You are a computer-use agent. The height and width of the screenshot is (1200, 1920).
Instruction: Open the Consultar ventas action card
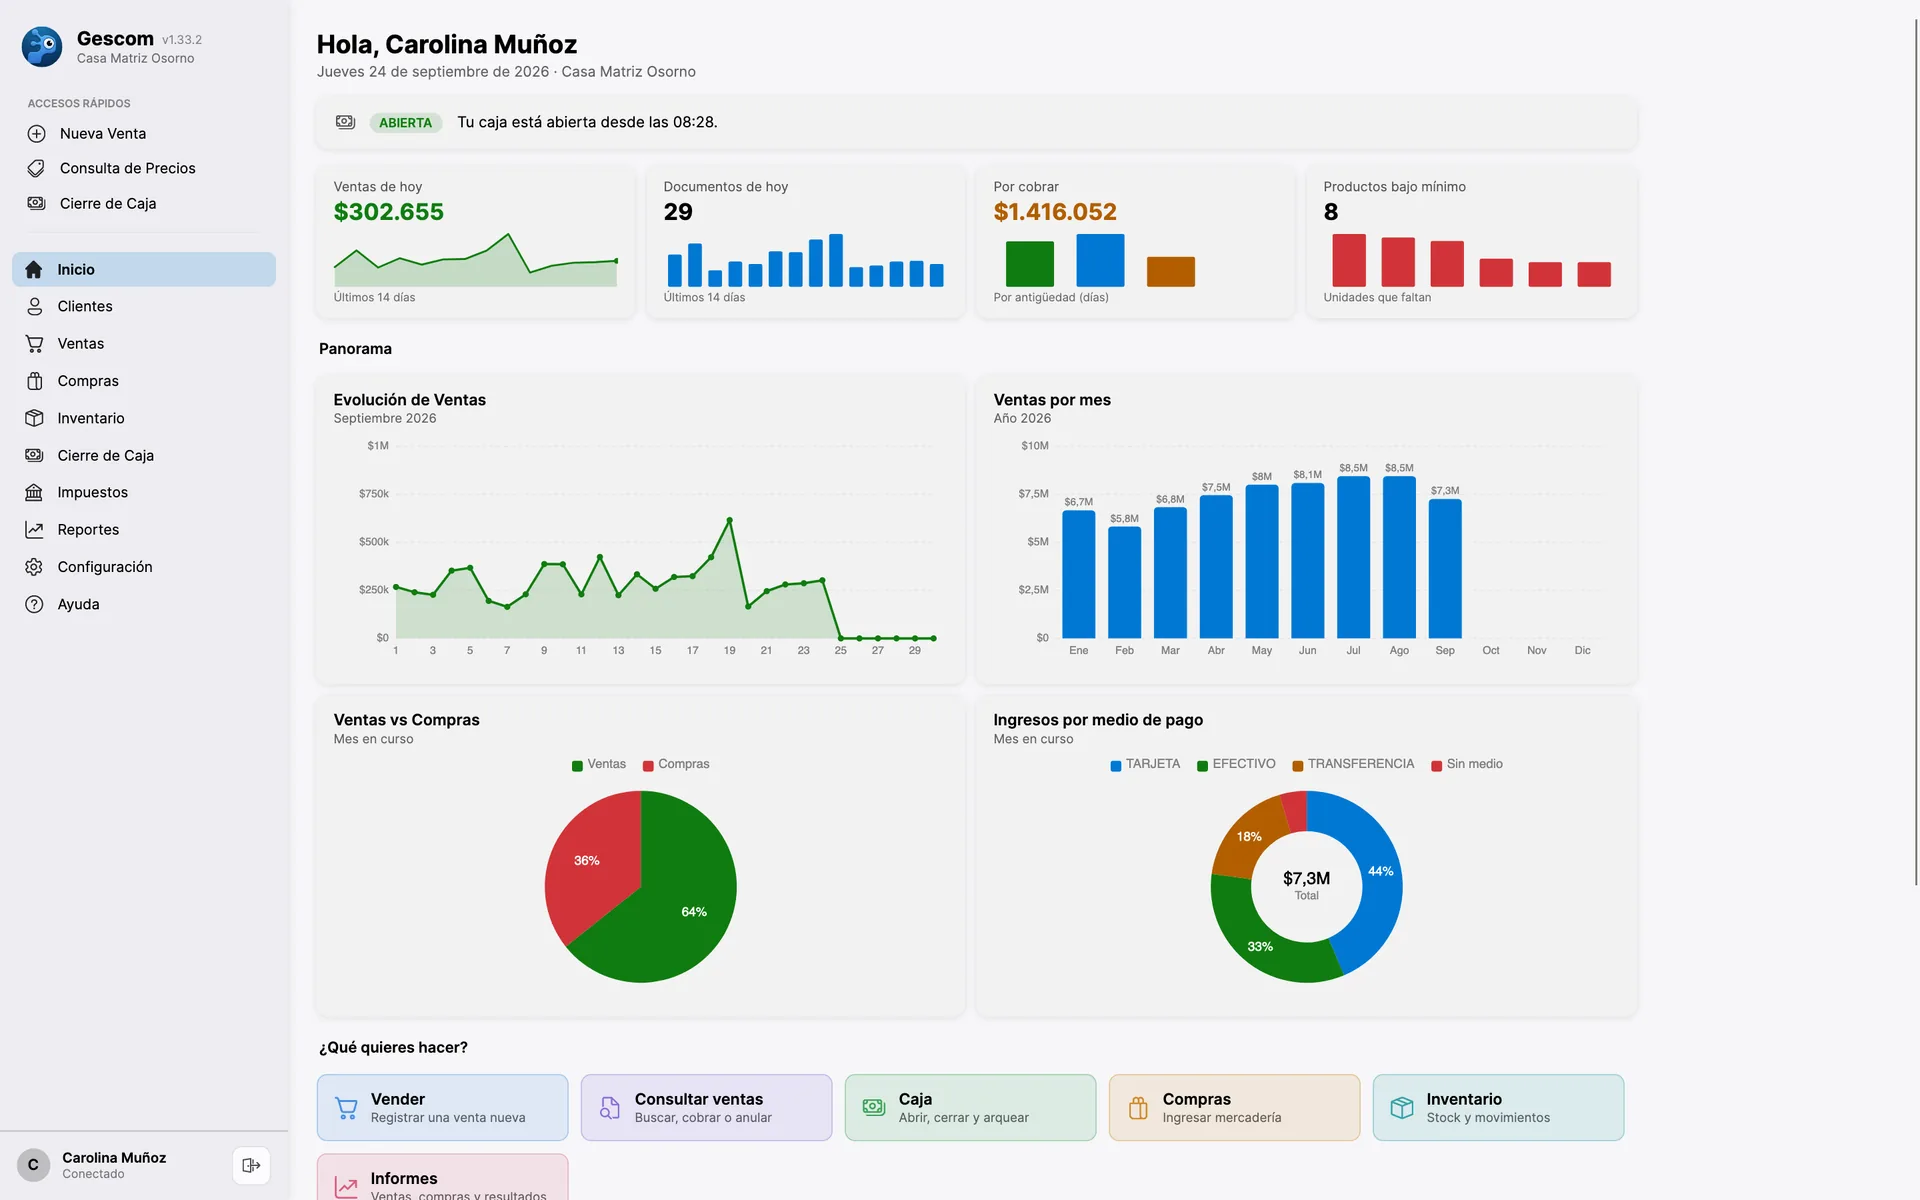point(706,1107)
